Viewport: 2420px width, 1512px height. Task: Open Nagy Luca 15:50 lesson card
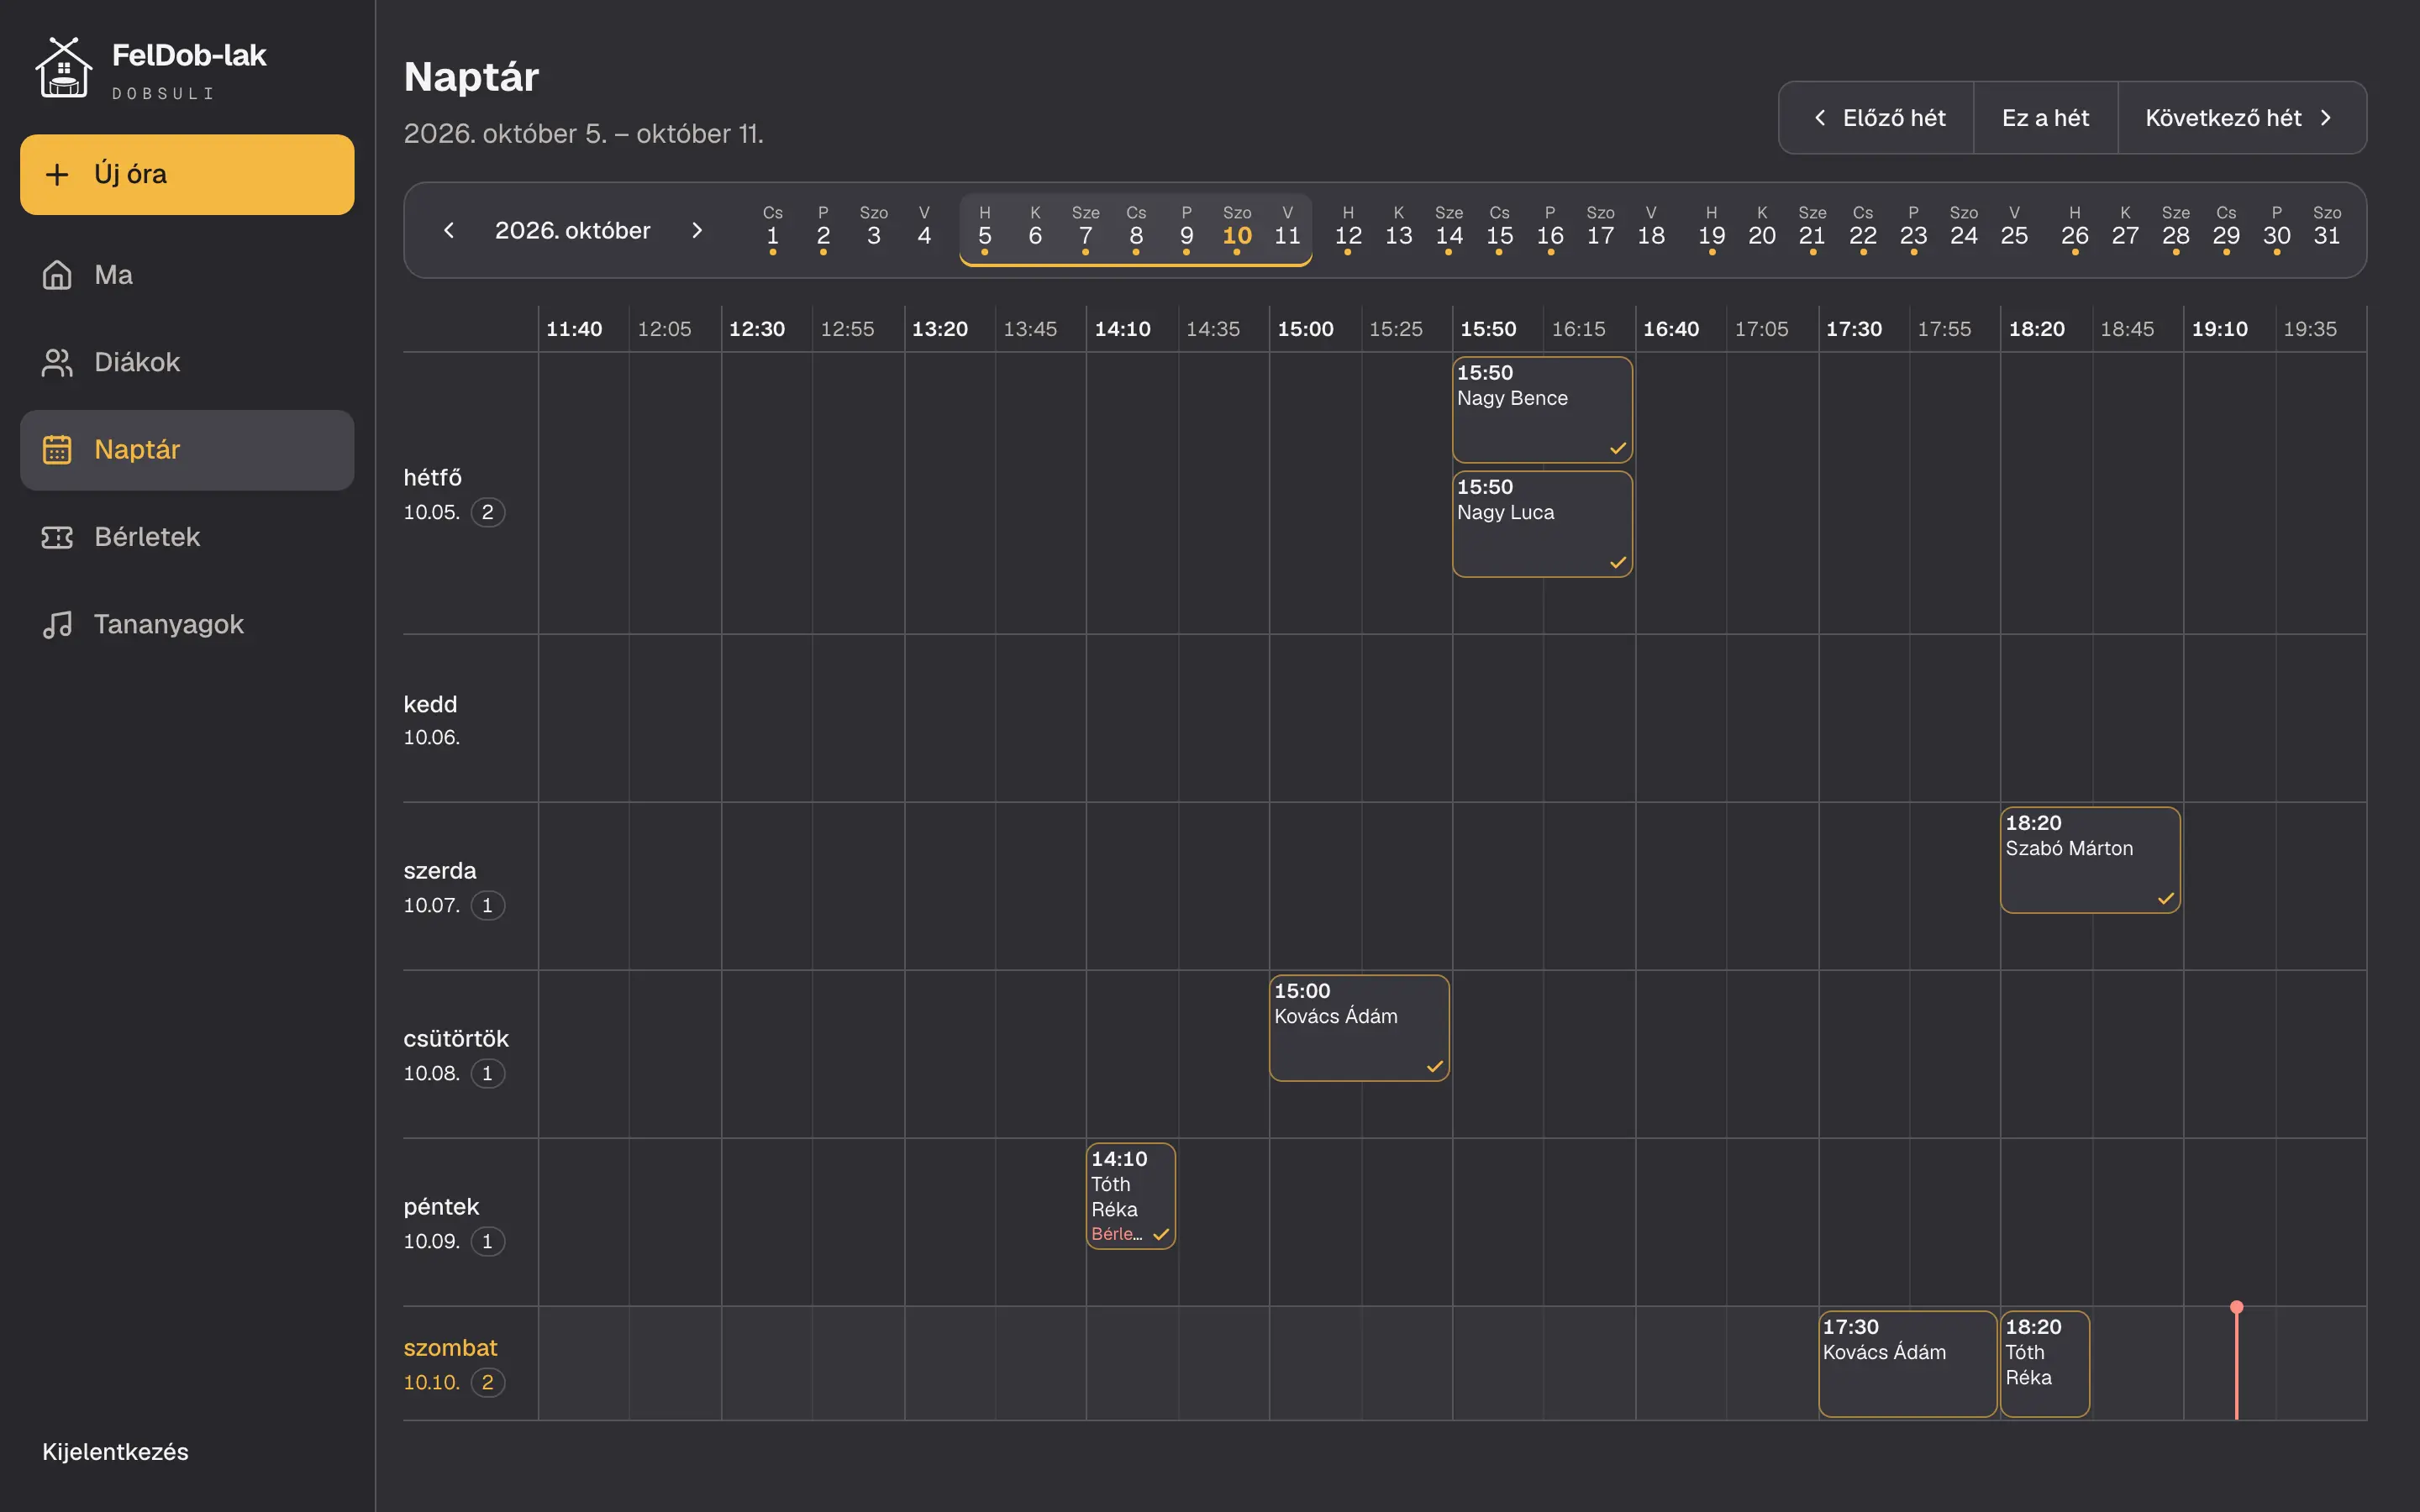pos(1542,524)
